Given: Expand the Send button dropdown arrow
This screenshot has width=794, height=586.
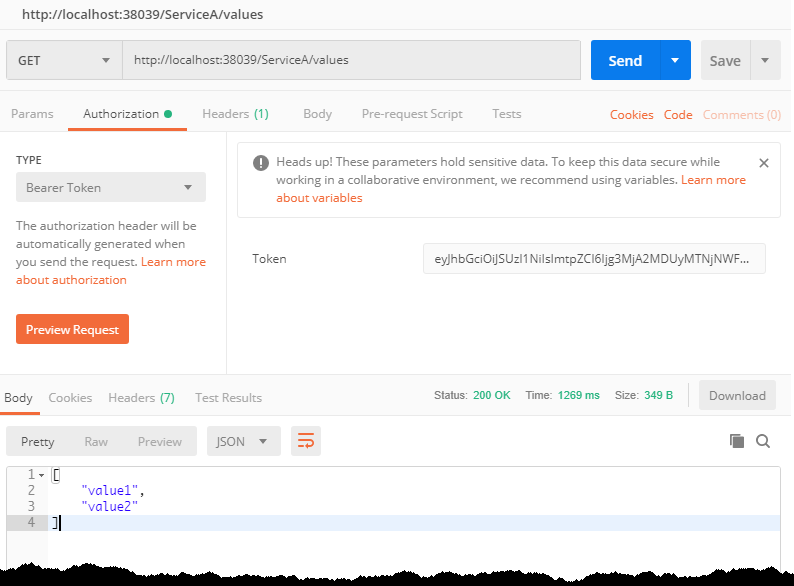Looking at the screenshot, I should click(675, 60).
